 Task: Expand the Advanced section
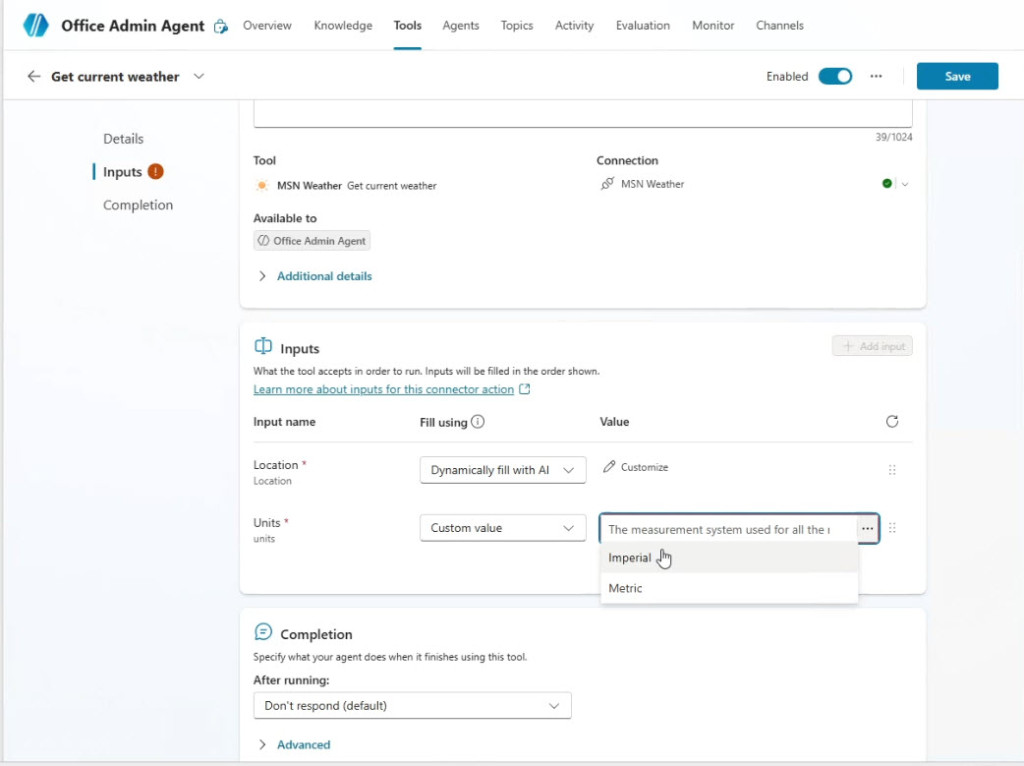pyautogui.click(x=295, y=744)
